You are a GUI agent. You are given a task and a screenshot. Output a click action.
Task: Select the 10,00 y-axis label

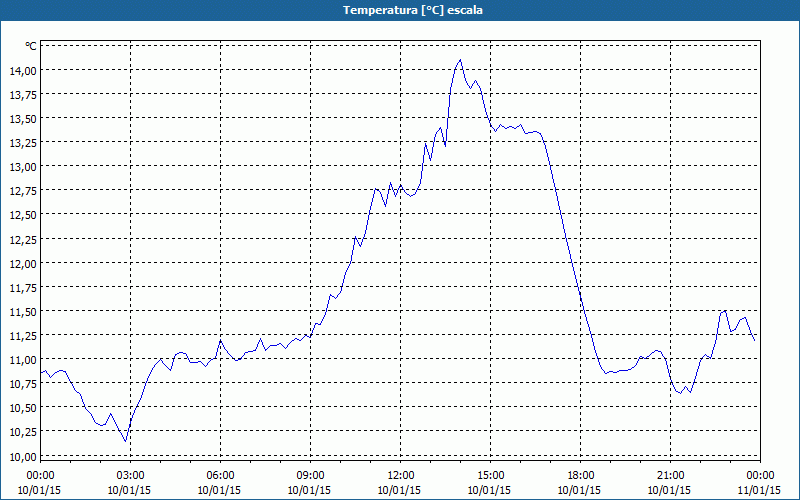23,456
